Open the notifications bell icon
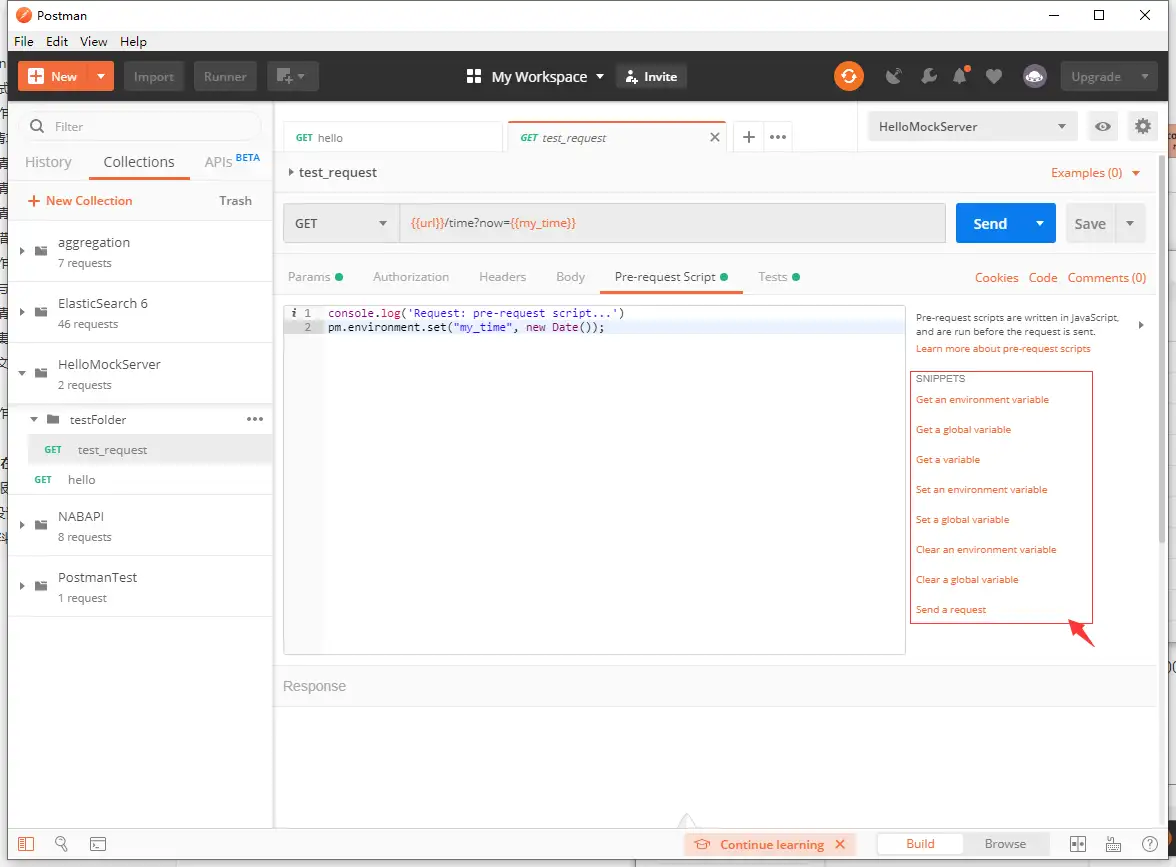 [x=960, y=76]
